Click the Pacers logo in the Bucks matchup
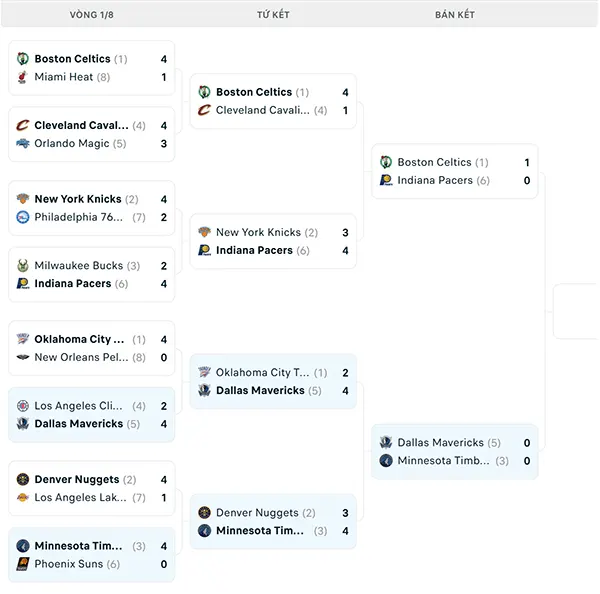The width and height of the screenshot is (600, 594). 23,283
